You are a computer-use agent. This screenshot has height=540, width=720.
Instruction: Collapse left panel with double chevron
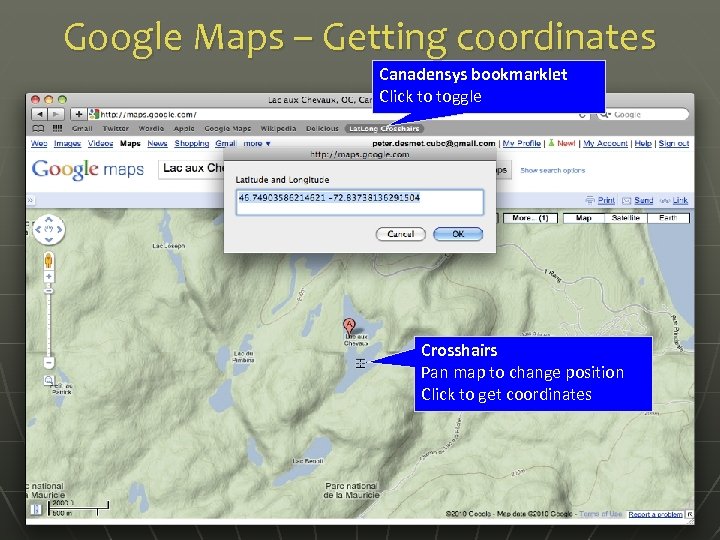point(30,200)
